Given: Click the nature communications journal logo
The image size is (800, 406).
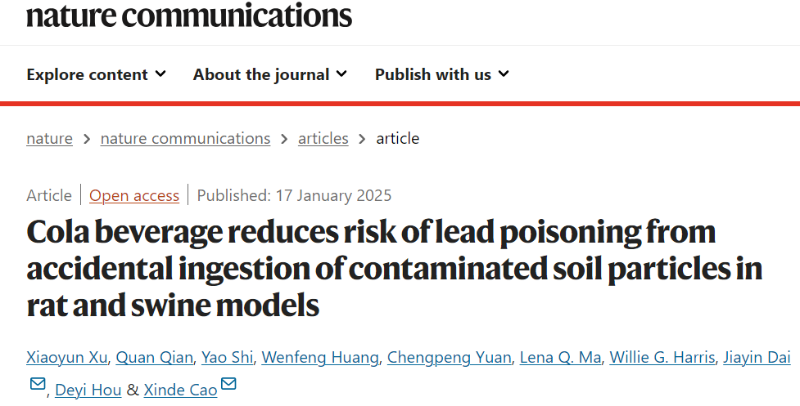Looking at the screenshot, I should pos(189,15).
